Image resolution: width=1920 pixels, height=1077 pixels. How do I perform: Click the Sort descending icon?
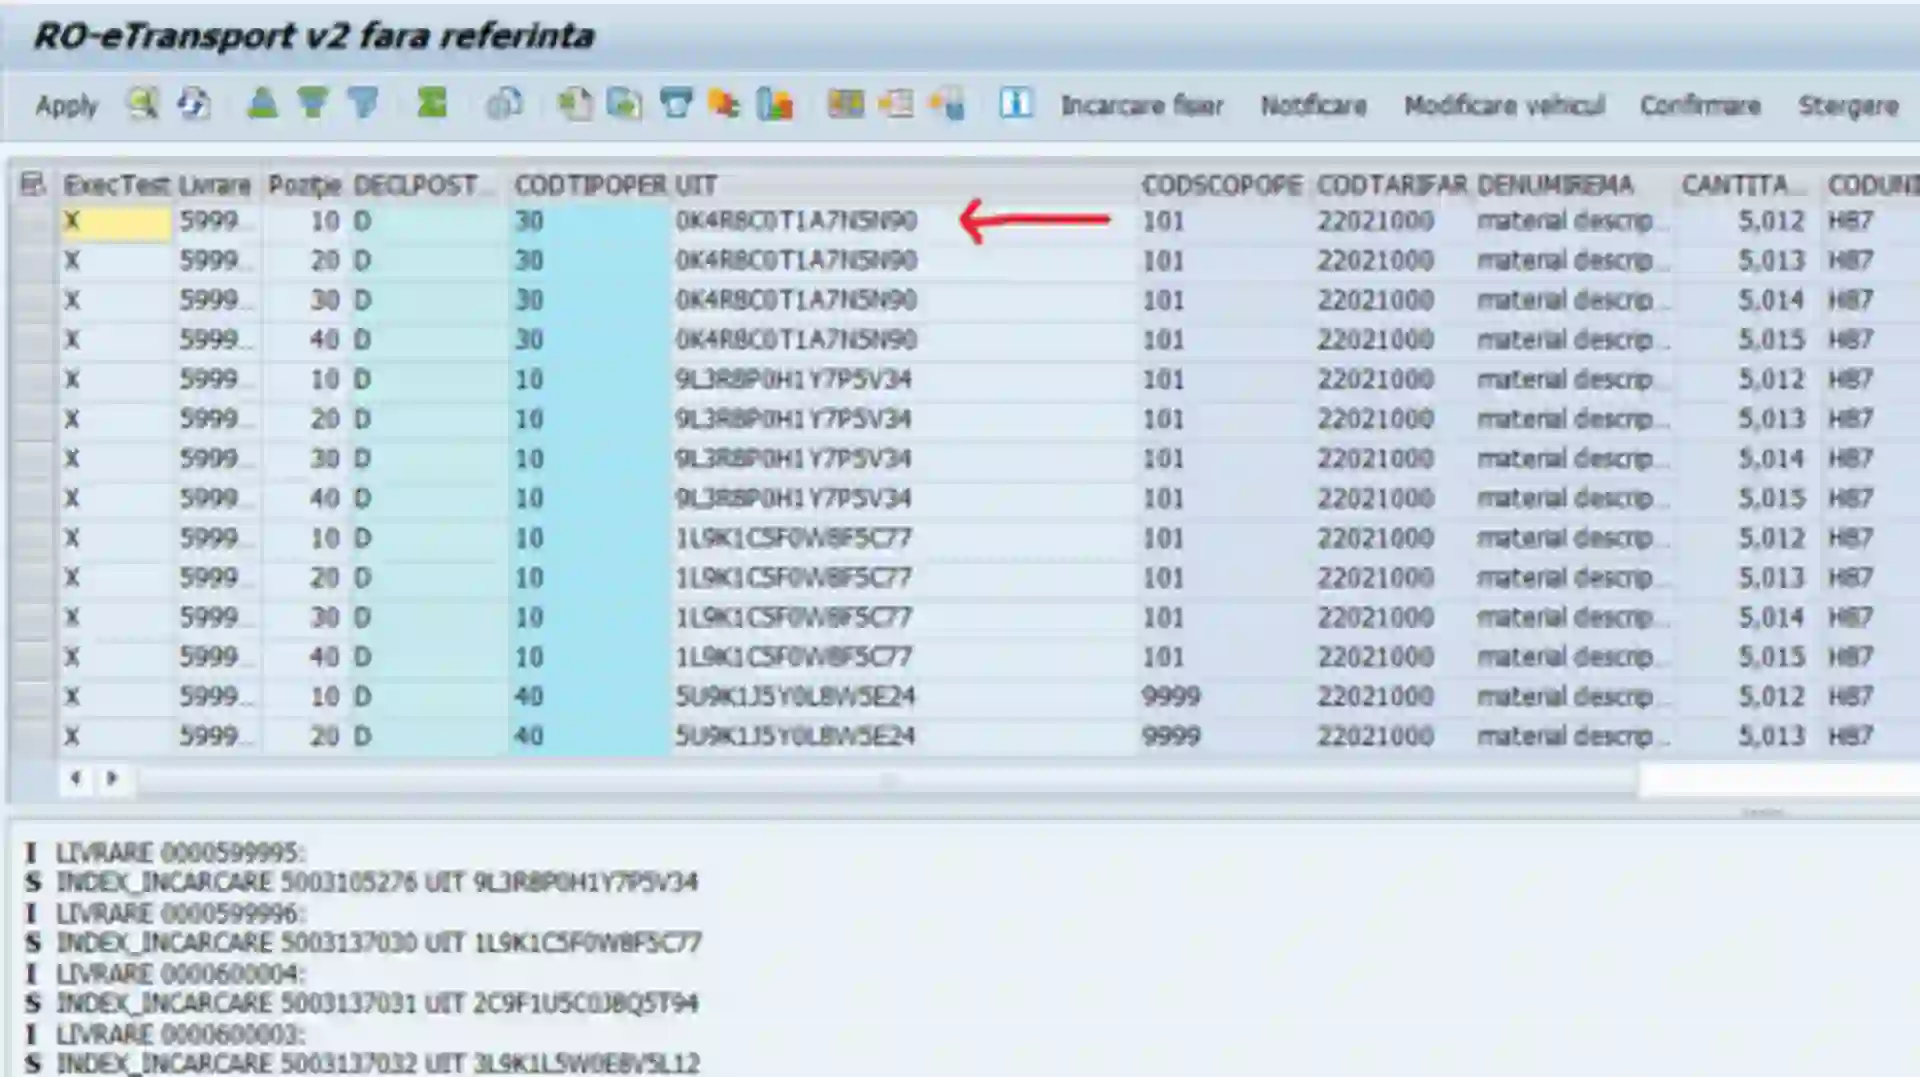[313, 104]
